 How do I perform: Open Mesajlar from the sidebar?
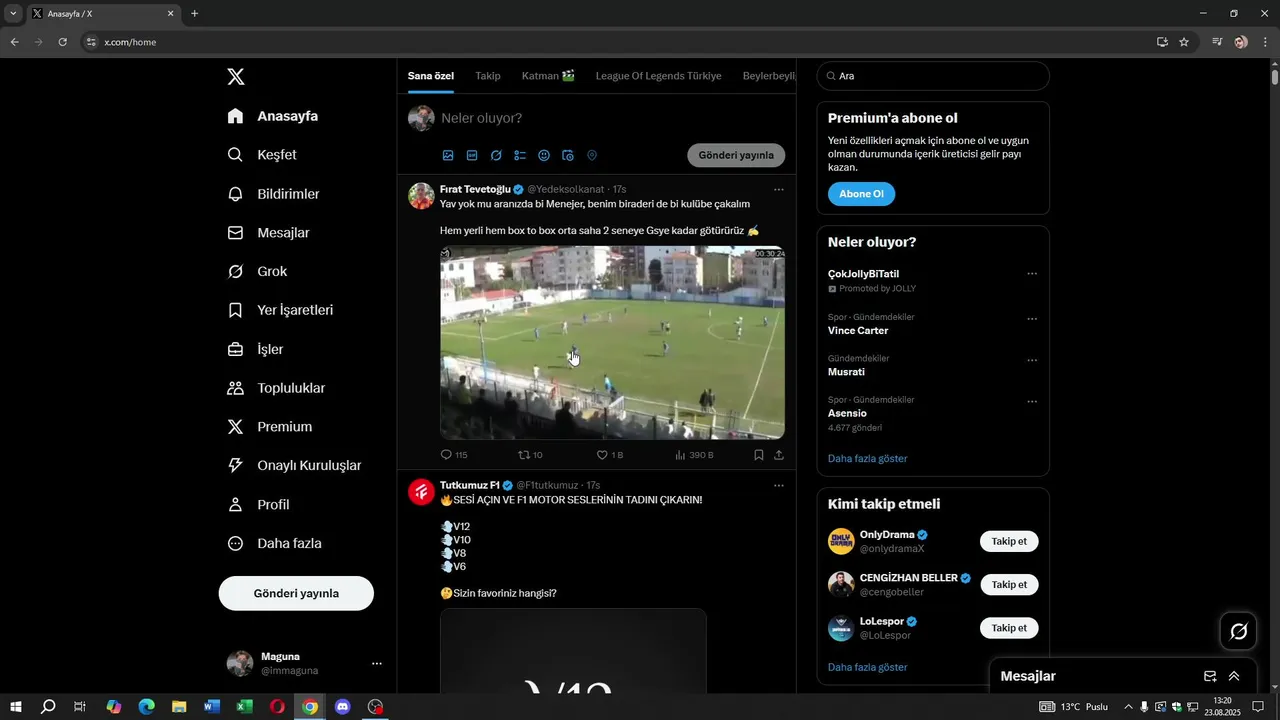pos(268,233)
